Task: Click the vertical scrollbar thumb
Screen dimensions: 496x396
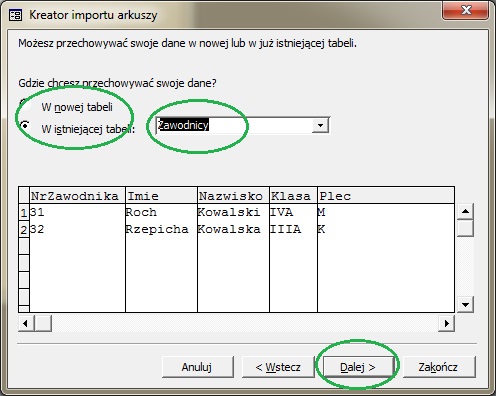Action: (x=465, y=228)
